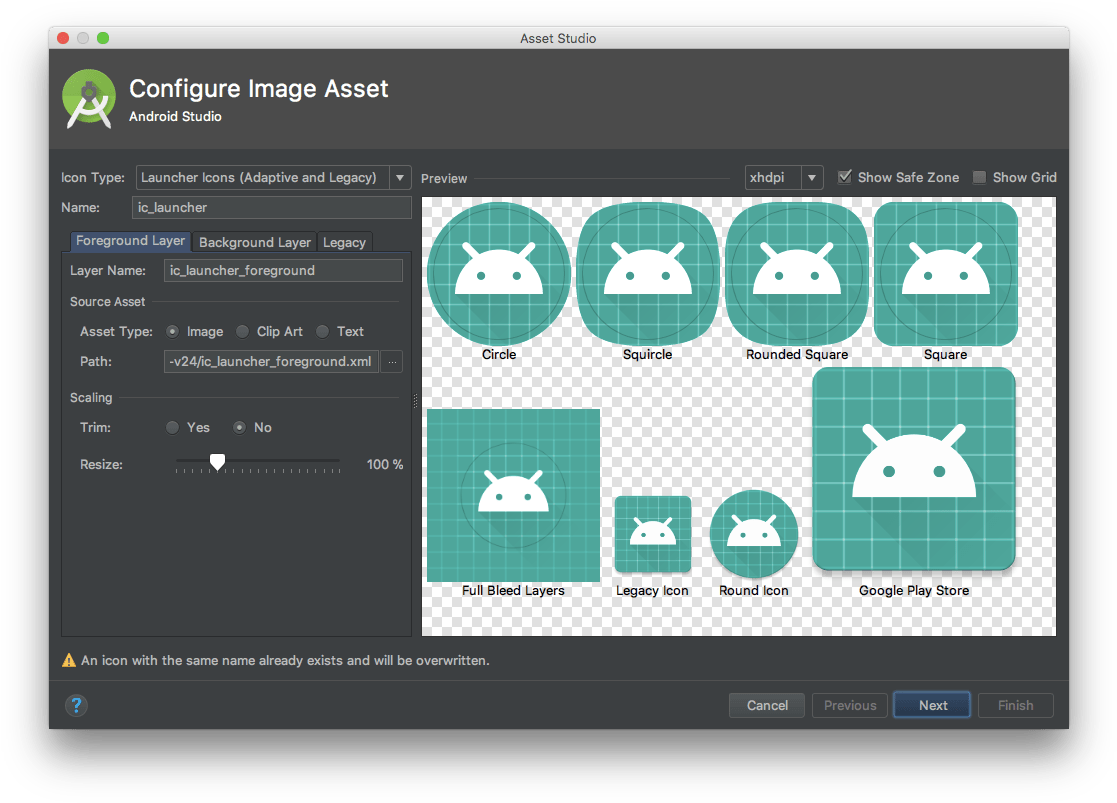The image size is (1117, 803).
Task: Set Trim to No
Action: 239,428
